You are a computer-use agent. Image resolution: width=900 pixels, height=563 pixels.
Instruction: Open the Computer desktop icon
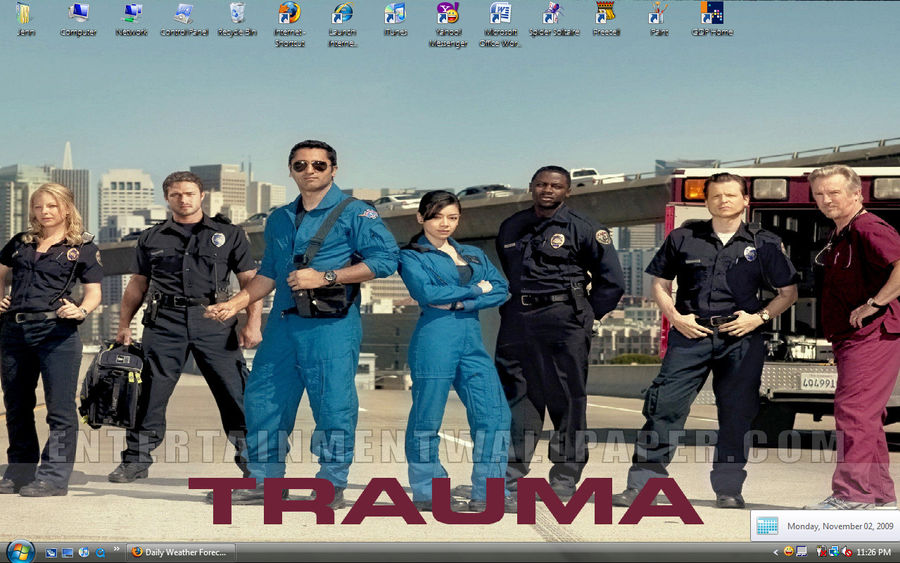(x=78, y=19)
